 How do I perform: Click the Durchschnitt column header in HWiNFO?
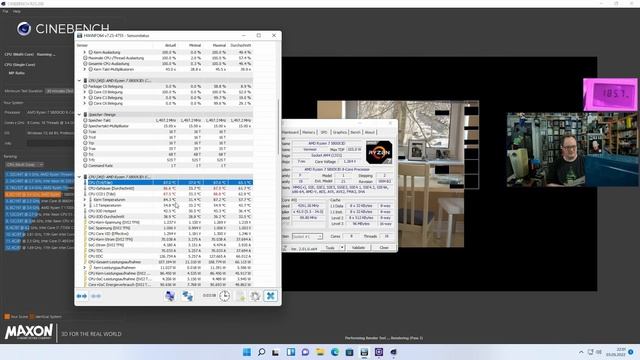point(240,45)
